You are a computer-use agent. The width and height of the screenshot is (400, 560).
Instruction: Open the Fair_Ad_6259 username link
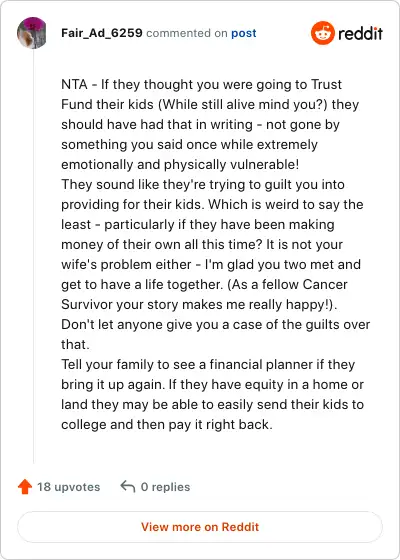click(102, 33)
